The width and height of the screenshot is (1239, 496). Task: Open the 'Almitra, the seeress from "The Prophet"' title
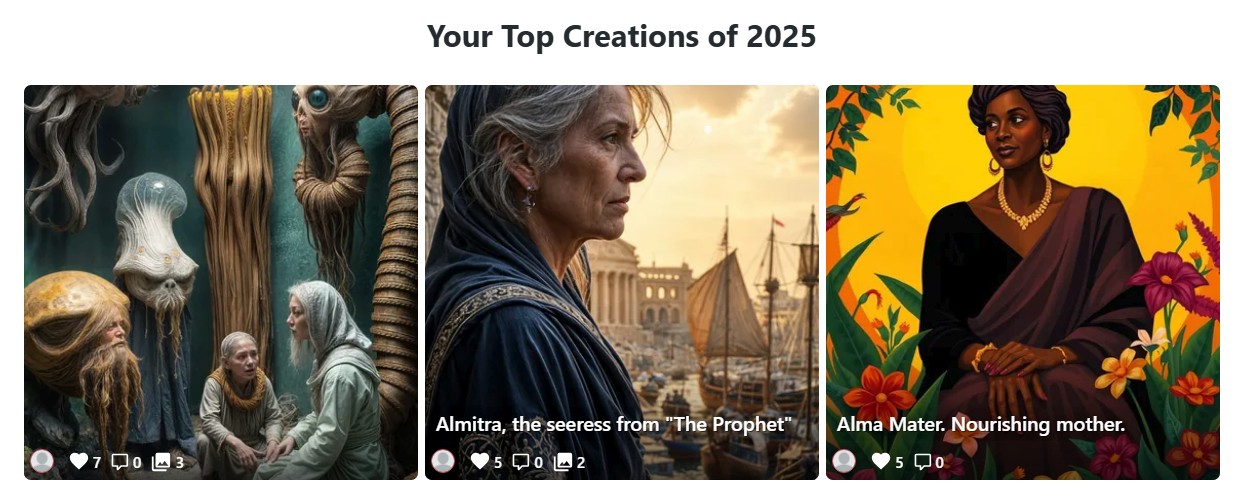click(x=613, y=424)
